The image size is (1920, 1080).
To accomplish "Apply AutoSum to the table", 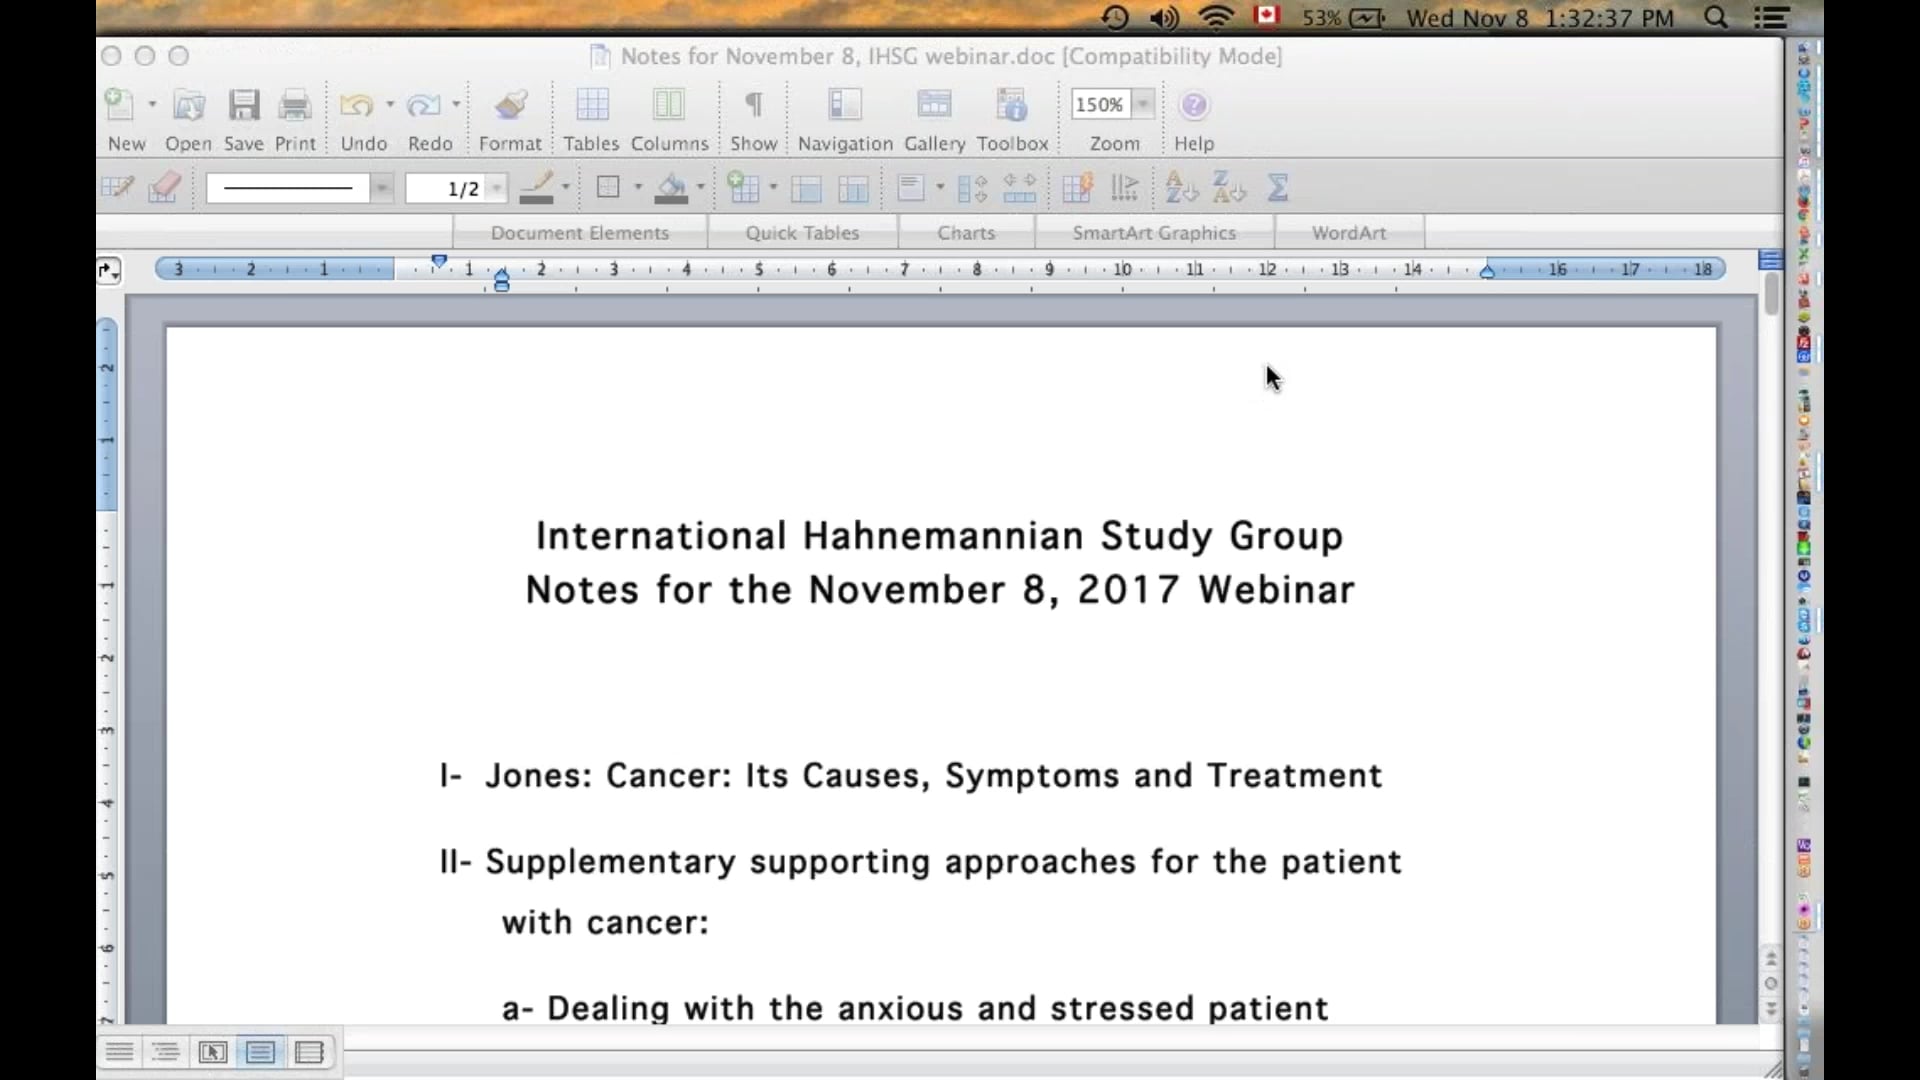I will coord(1279,187).
